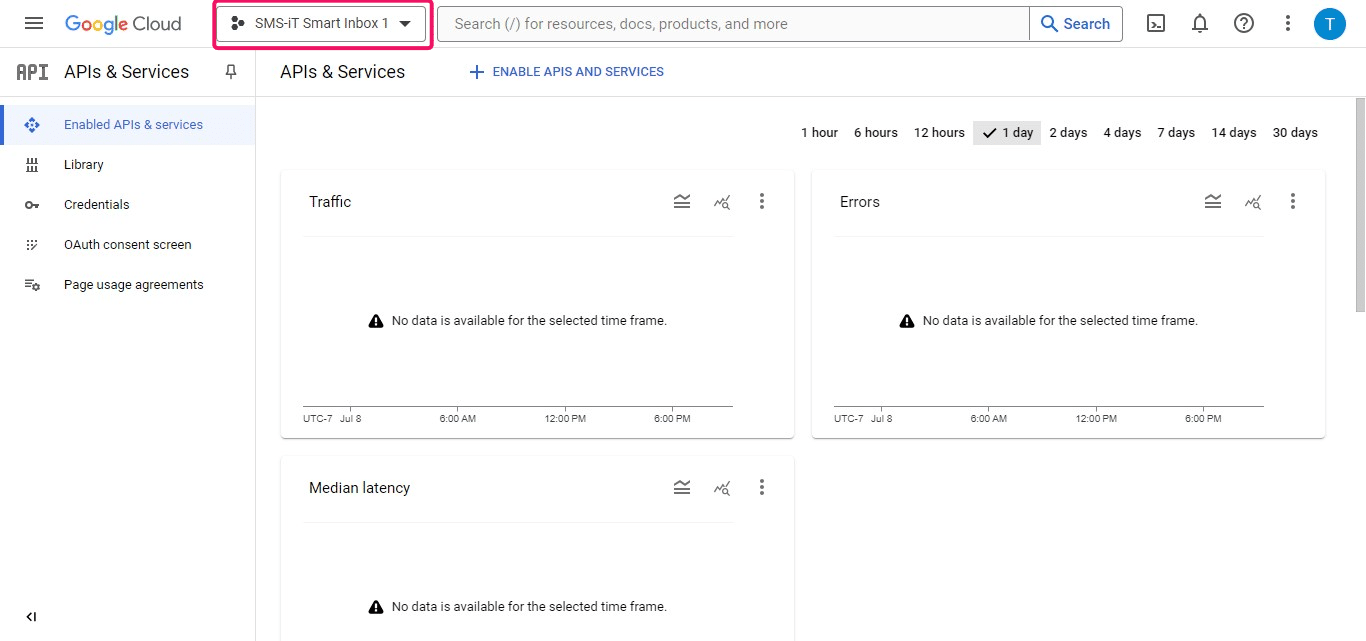Viewport: 1366px width, 641px height.
Task: Open the Credentials page
Action: (x=96, y=204)
